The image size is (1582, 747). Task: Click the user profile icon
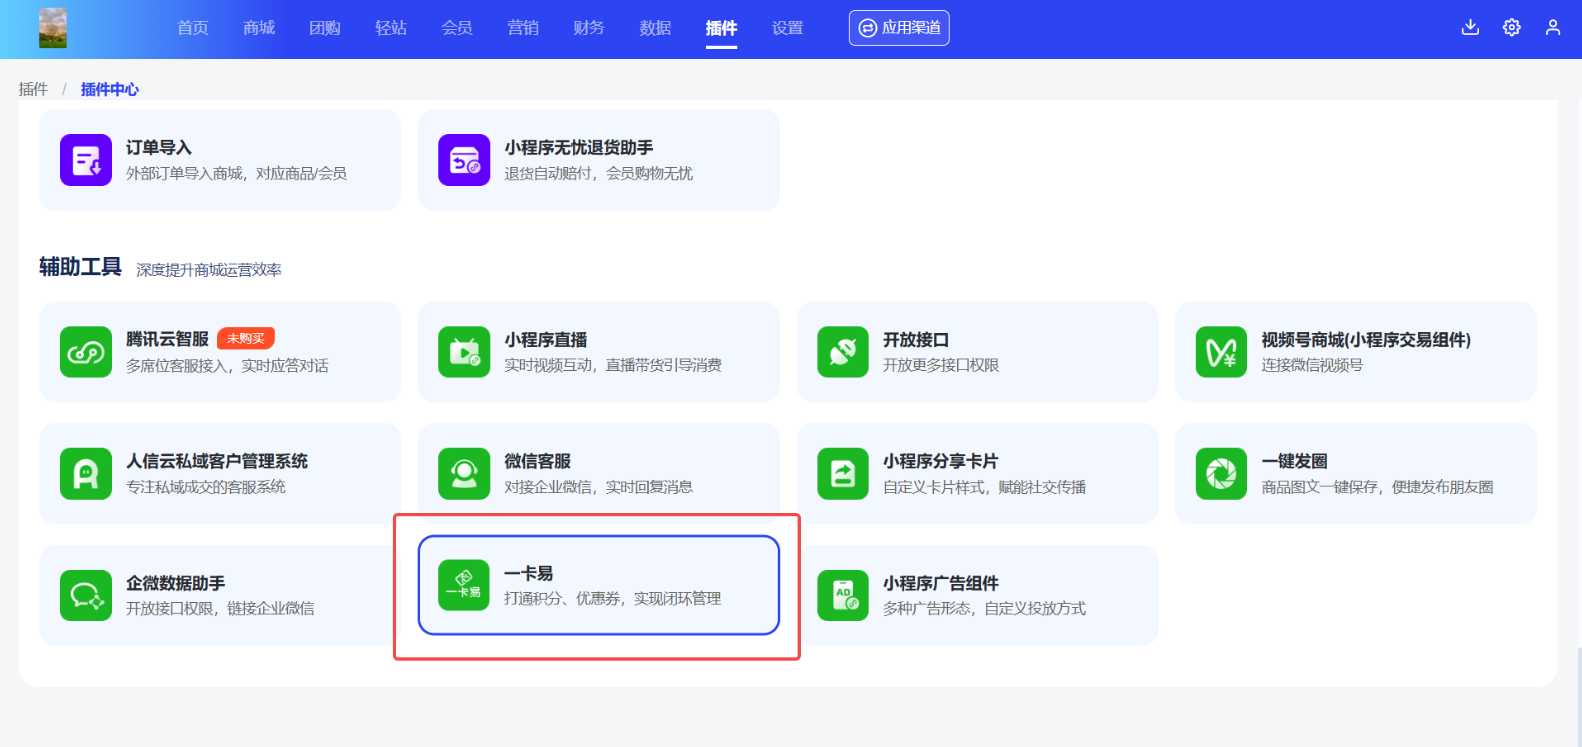coord(1553,28)
